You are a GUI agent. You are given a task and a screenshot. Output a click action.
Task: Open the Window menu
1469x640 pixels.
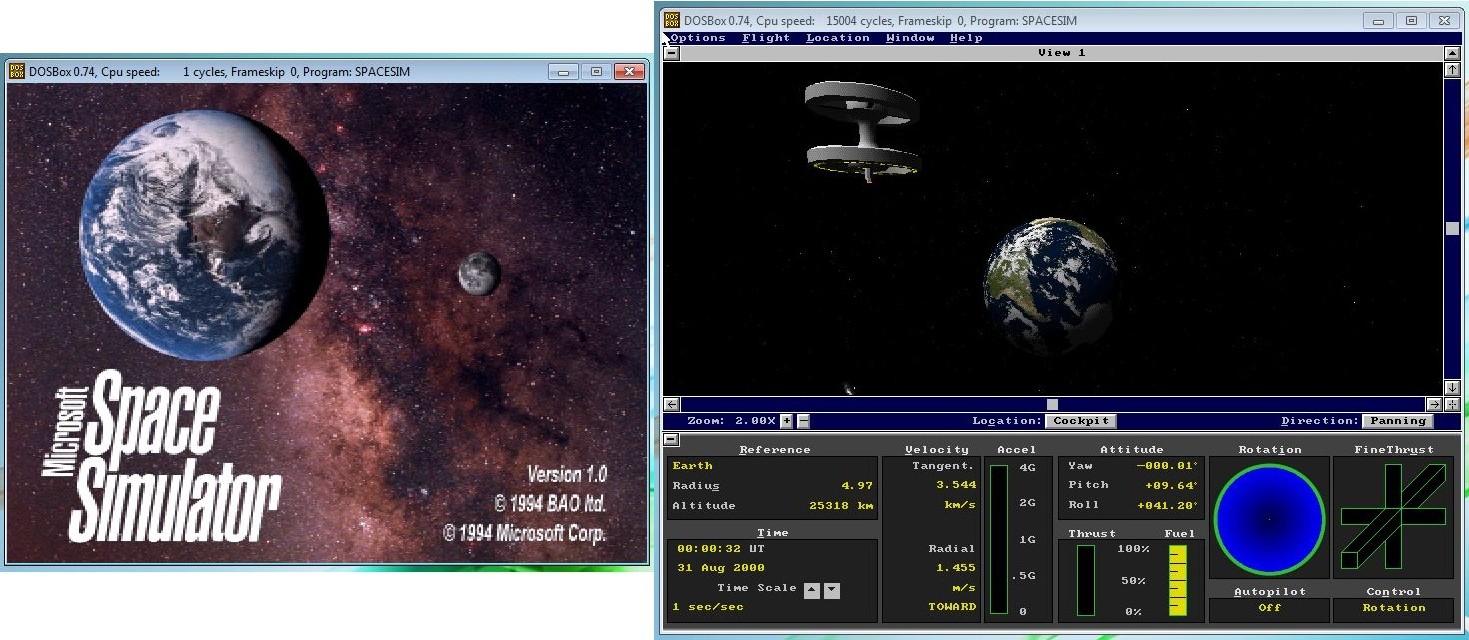pos(910,38)
